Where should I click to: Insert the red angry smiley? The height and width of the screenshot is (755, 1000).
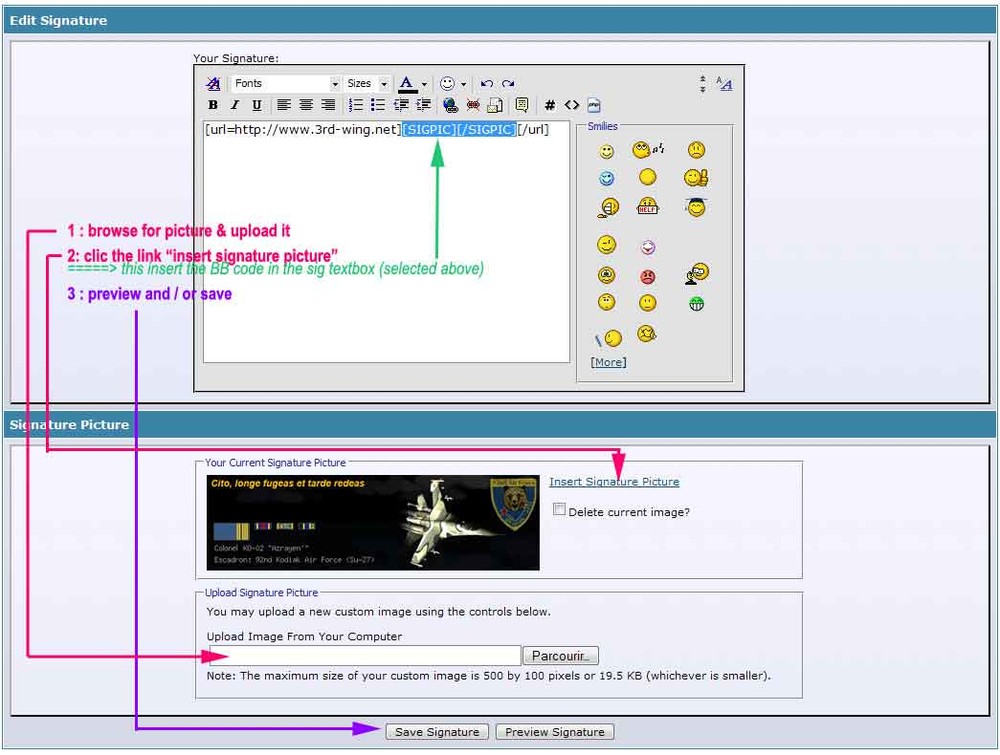[x=647, y=277]
